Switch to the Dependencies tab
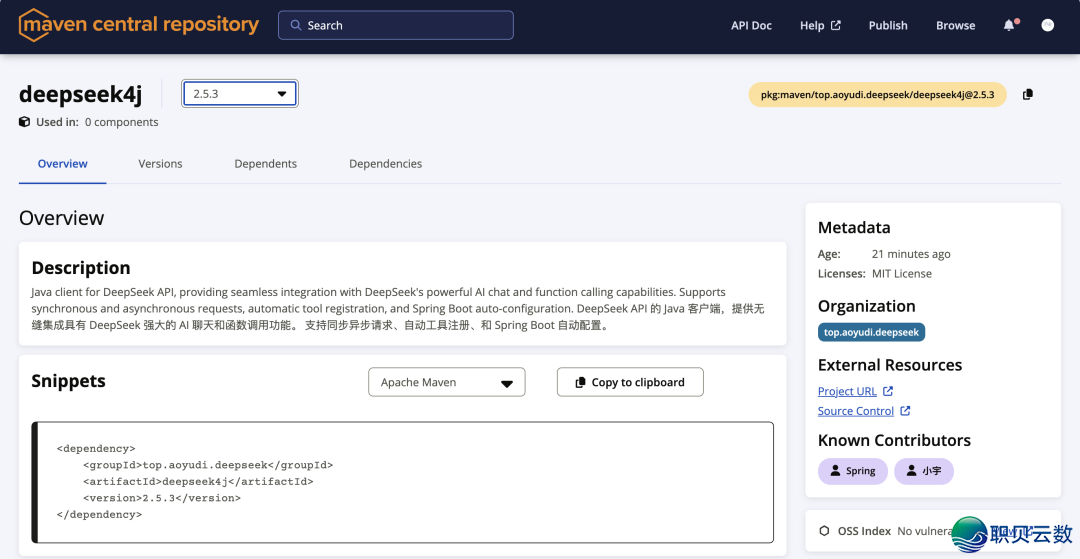The height and width of the screenshot is (559, 1080). coord(386,164)
